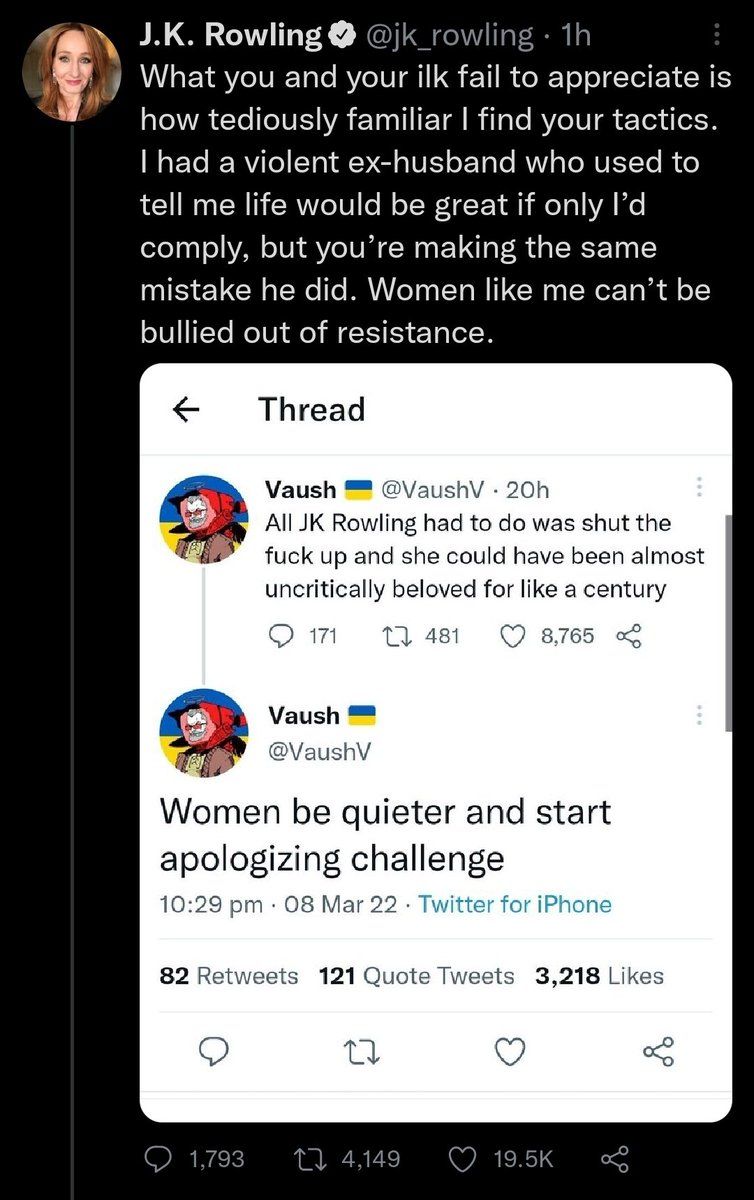The image size is (754, 1200).
Task: Share the main tweet via bottom share icon
Action: pyautogui.click(x=611, y=1158)
